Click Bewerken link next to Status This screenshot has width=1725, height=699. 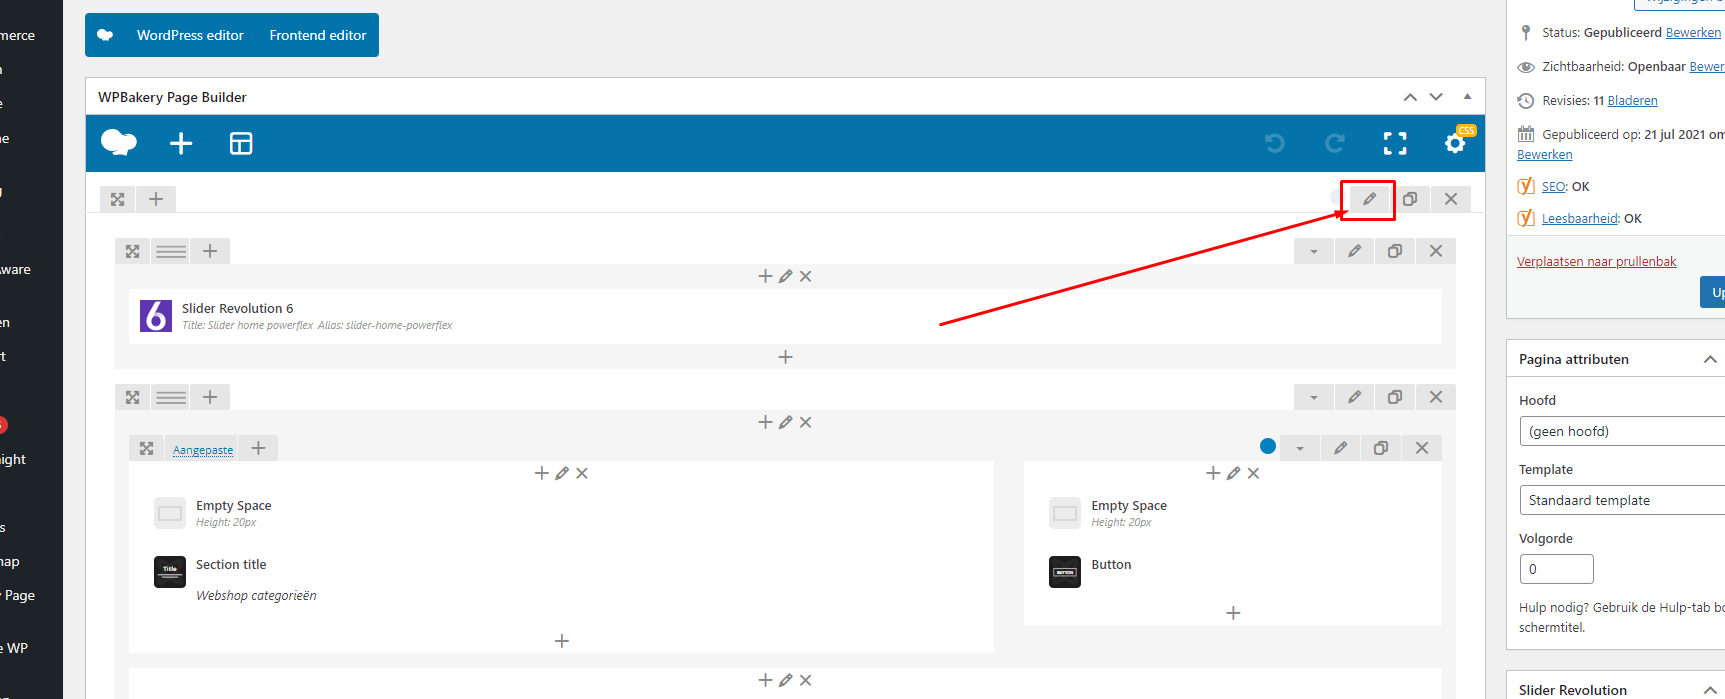pos(1693,33)
